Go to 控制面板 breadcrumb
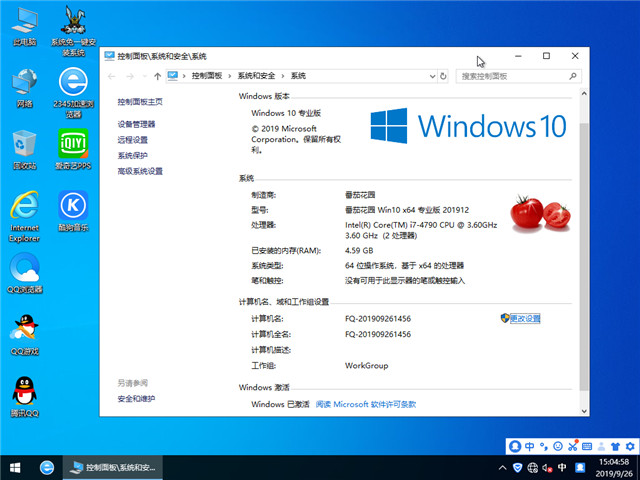 click(x=207, y=76)
